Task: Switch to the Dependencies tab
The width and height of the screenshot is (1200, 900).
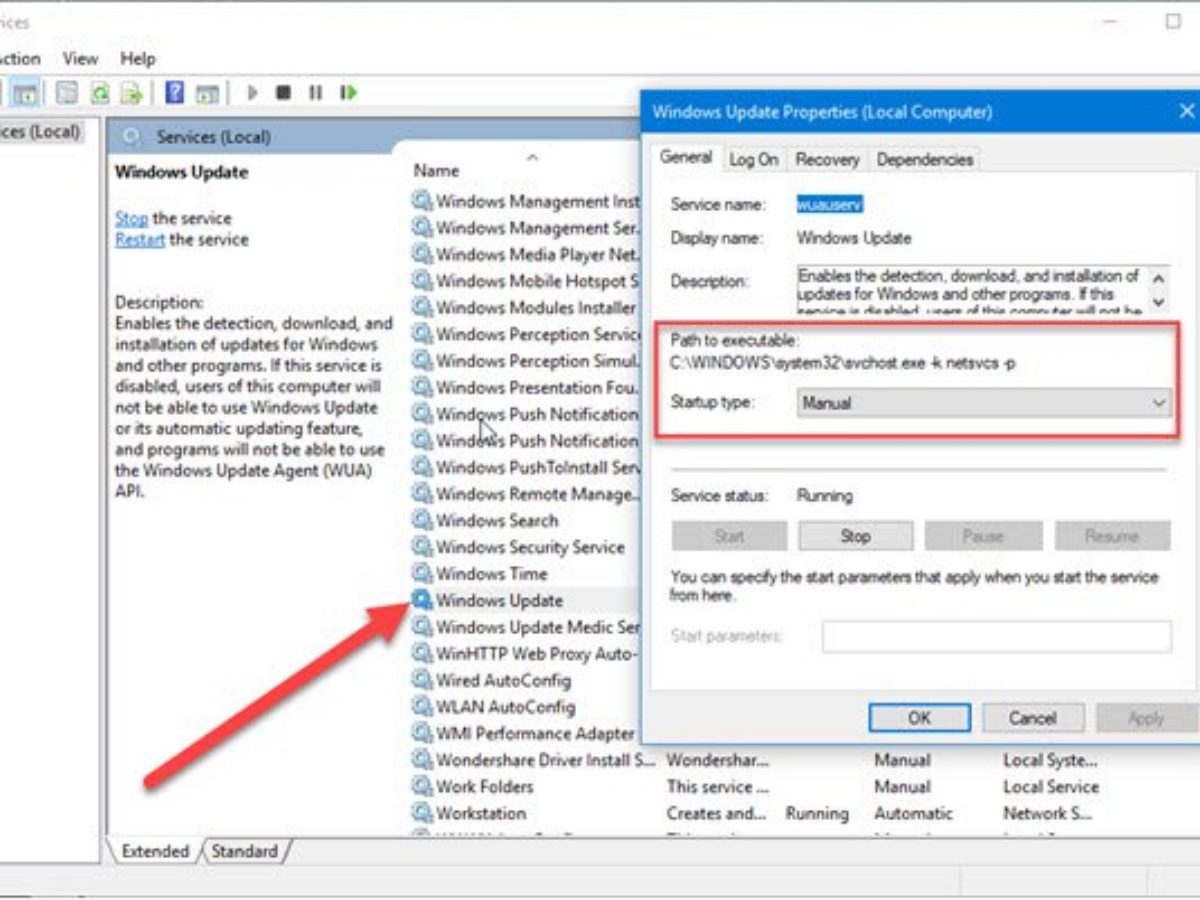Action: tap(924, 159)
